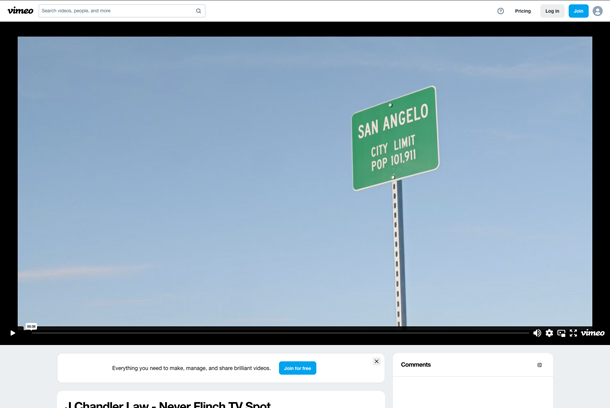Open the help question-mark icon
The height and width of the screenshot is (408, 610).
[500, 11]
